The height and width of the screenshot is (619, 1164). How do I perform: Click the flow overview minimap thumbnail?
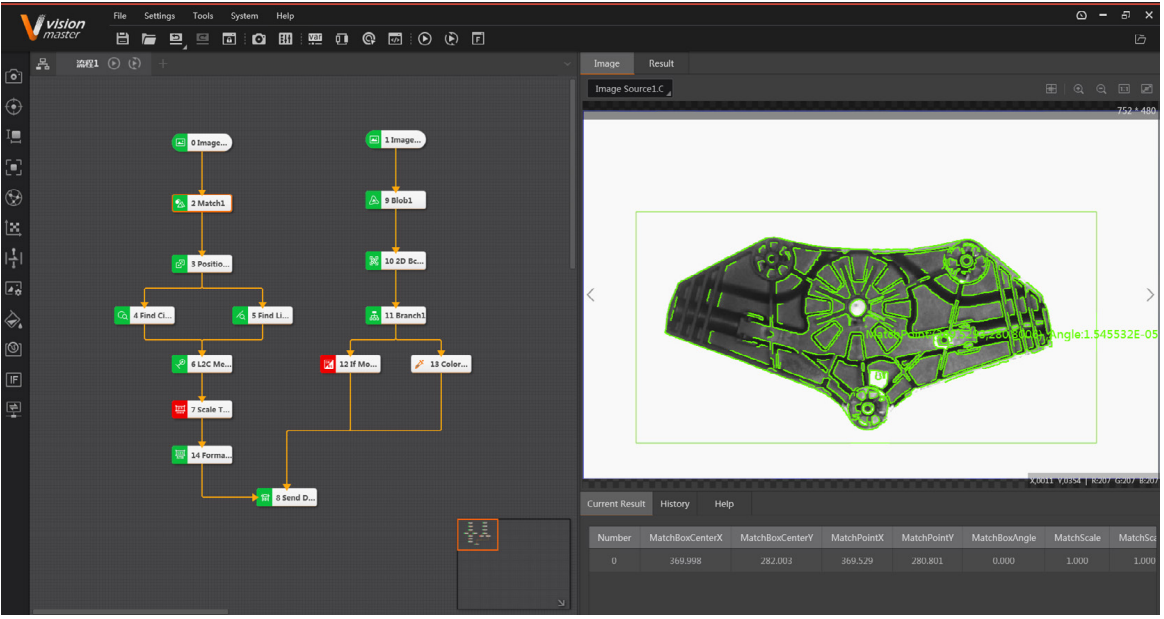pos(478,535)
